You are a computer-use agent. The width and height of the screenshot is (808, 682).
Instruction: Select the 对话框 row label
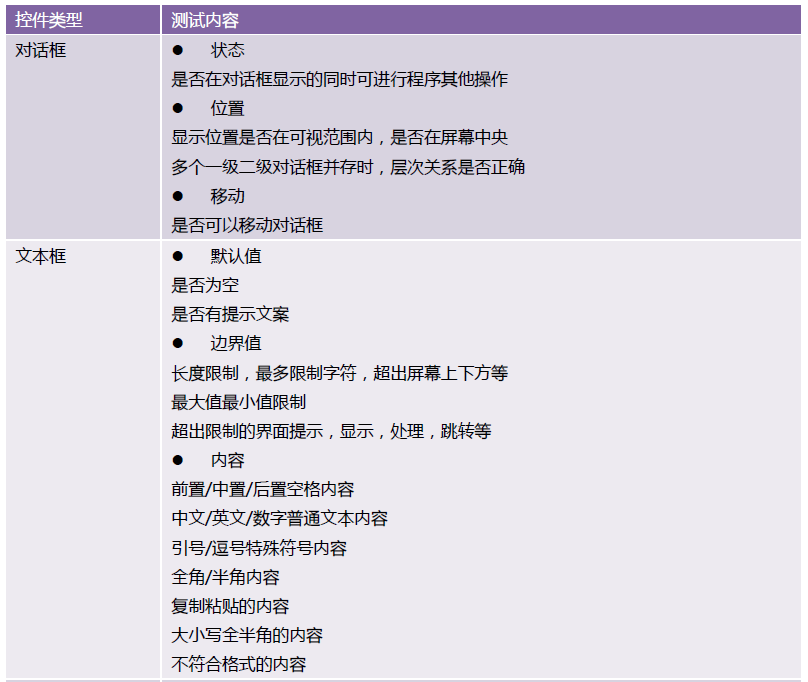(40, 51)
